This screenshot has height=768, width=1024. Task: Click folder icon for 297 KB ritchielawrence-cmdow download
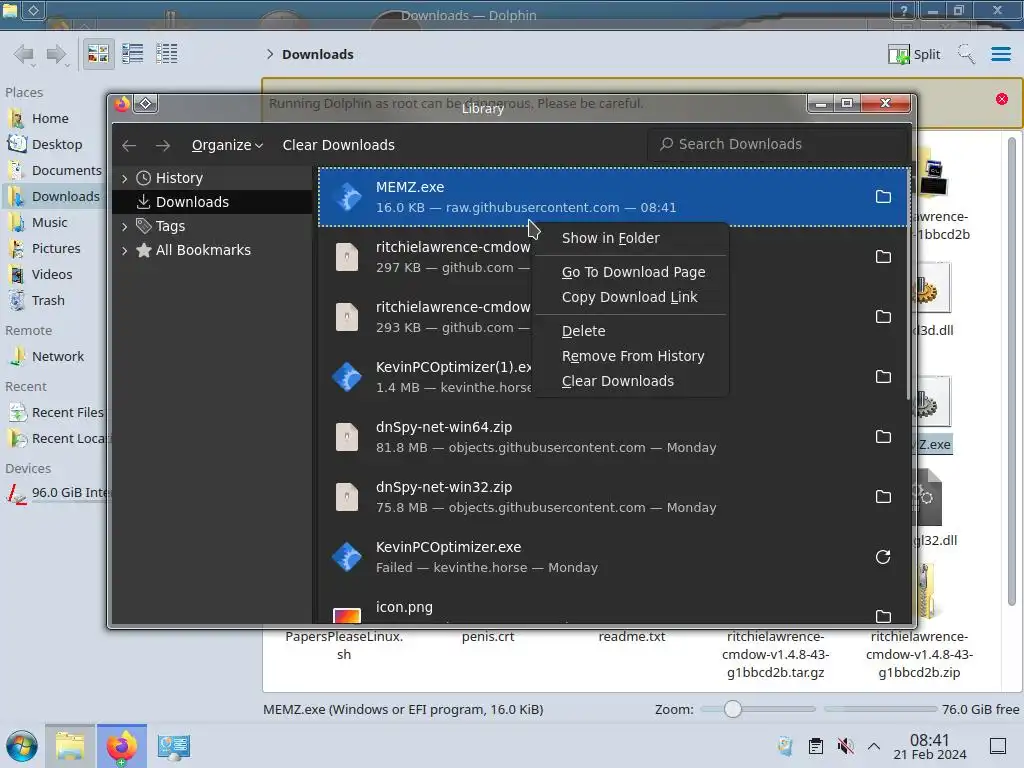coord(883,257)
